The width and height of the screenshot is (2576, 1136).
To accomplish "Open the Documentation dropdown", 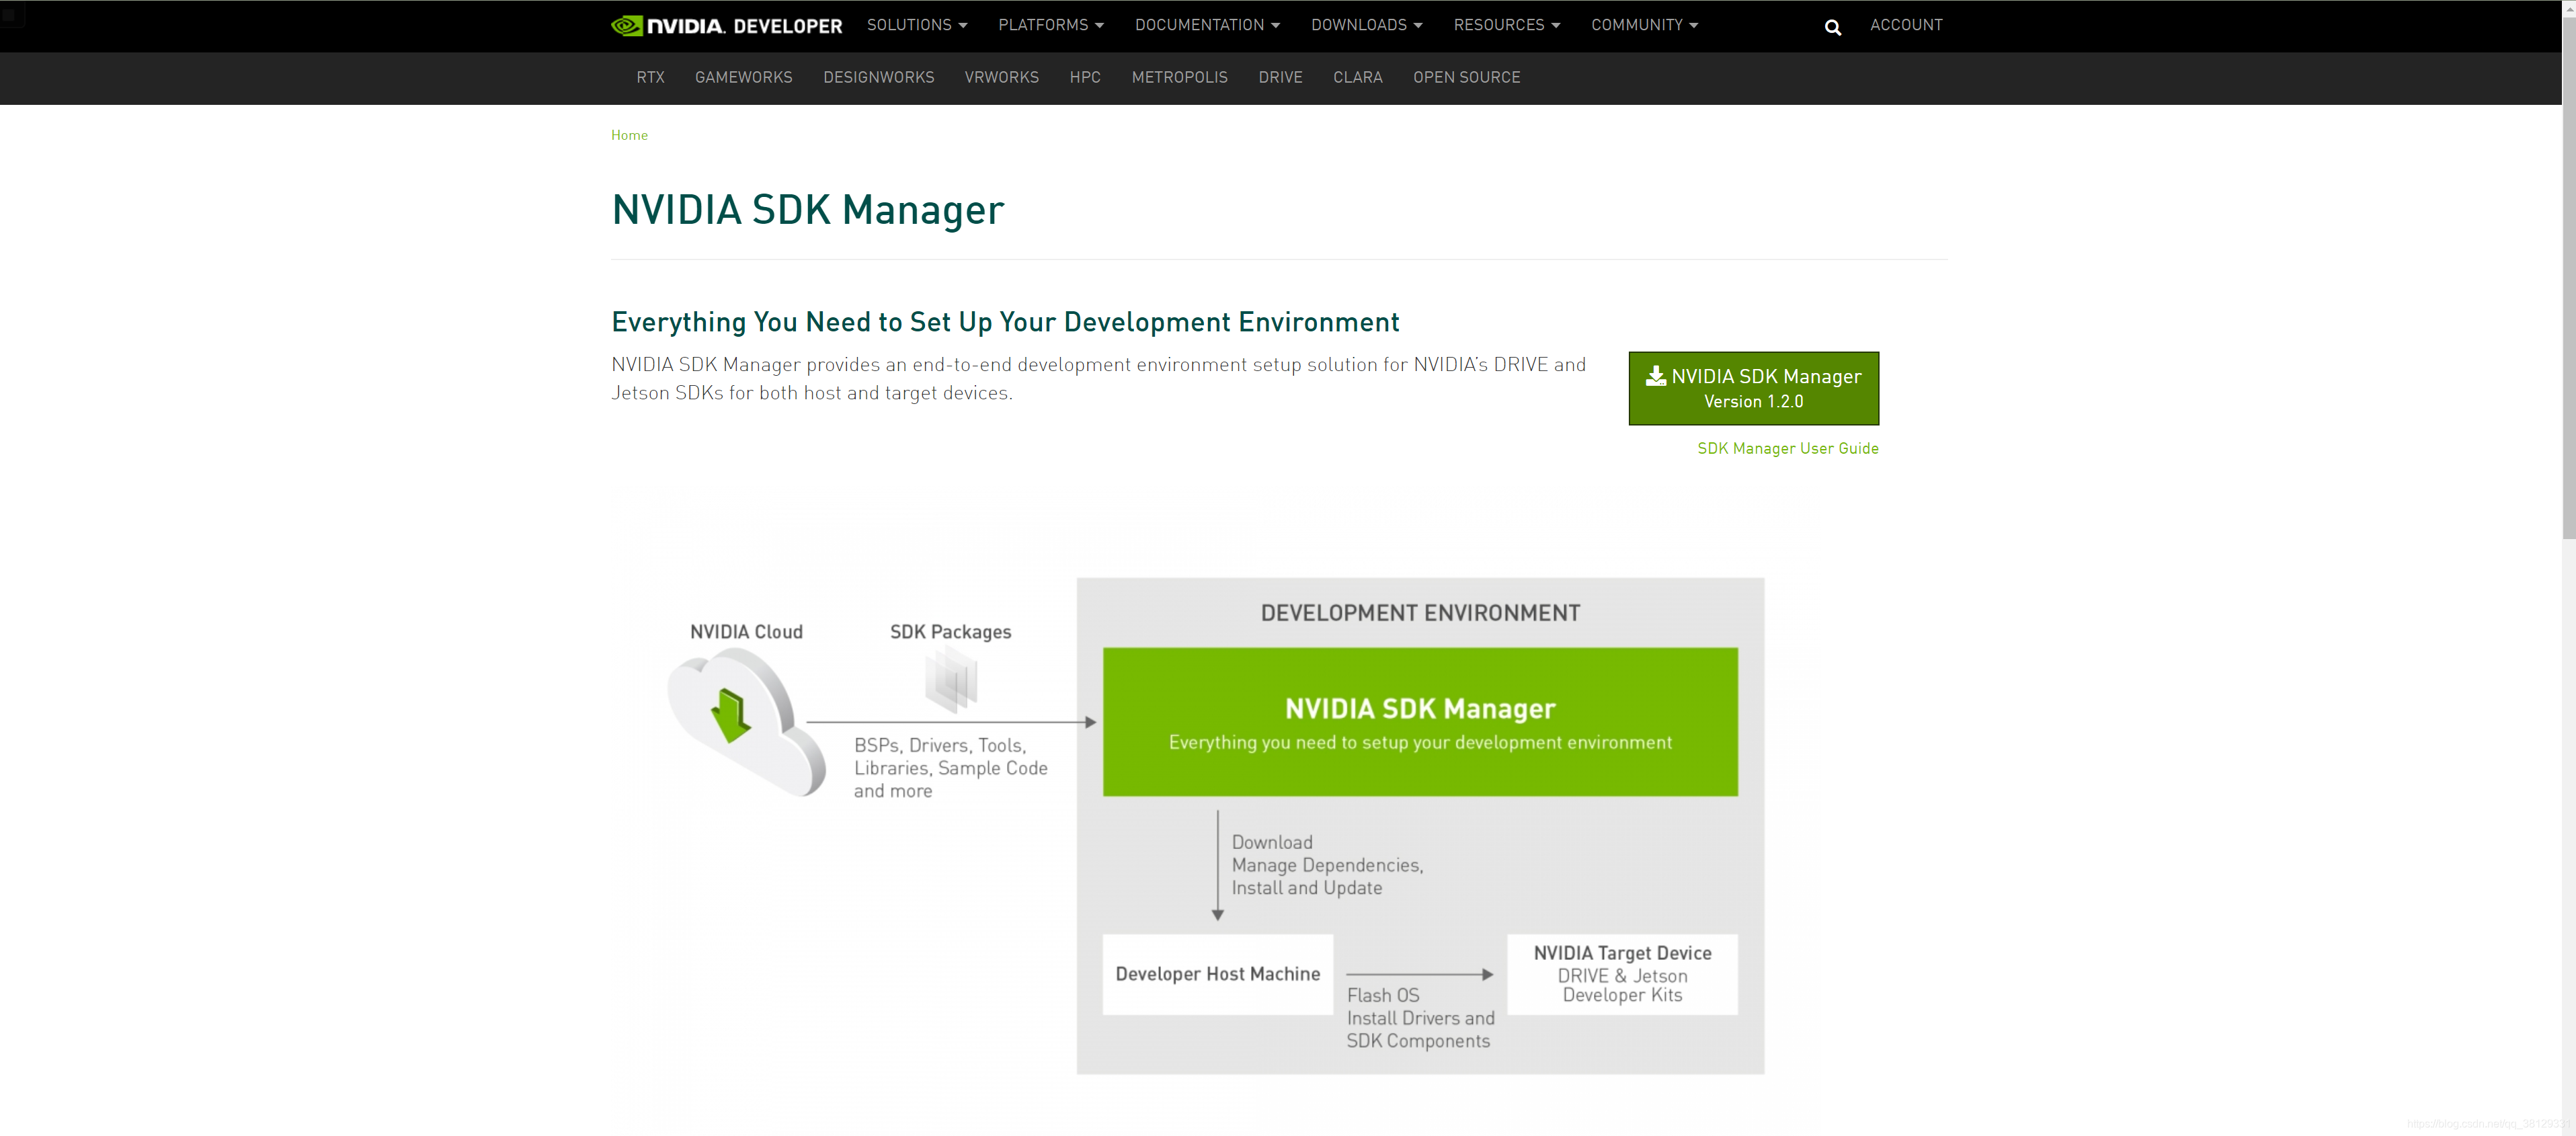I will 1207,25.
